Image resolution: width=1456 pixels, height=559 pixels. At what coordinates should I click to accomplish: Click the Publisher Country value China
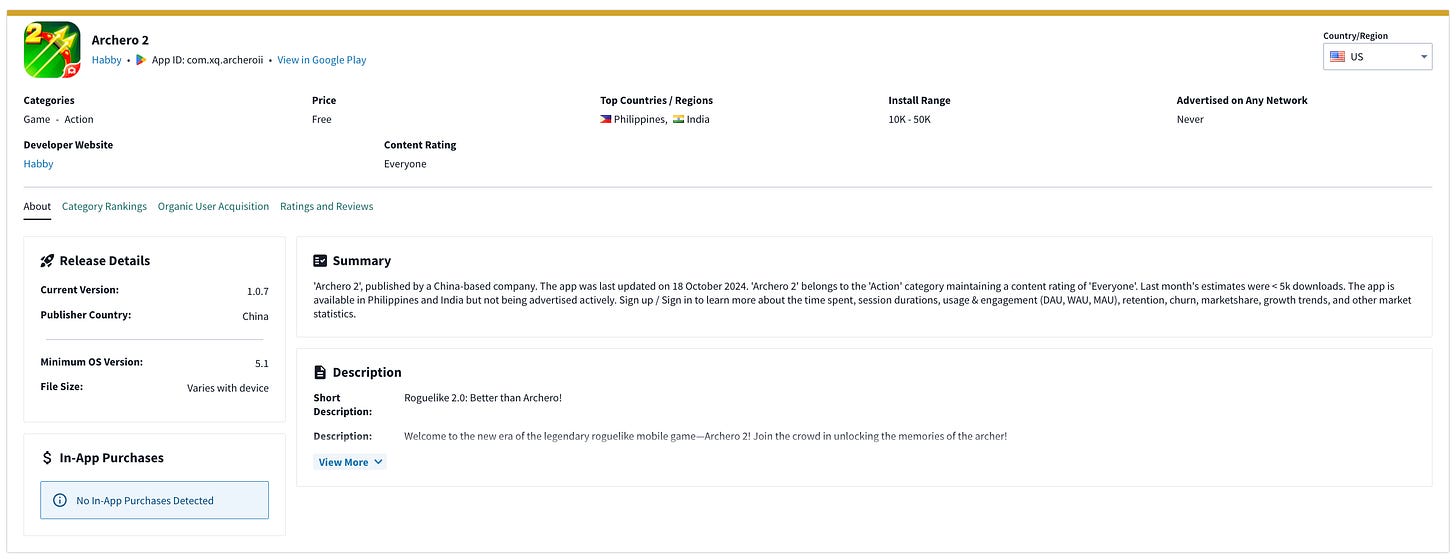256,316
